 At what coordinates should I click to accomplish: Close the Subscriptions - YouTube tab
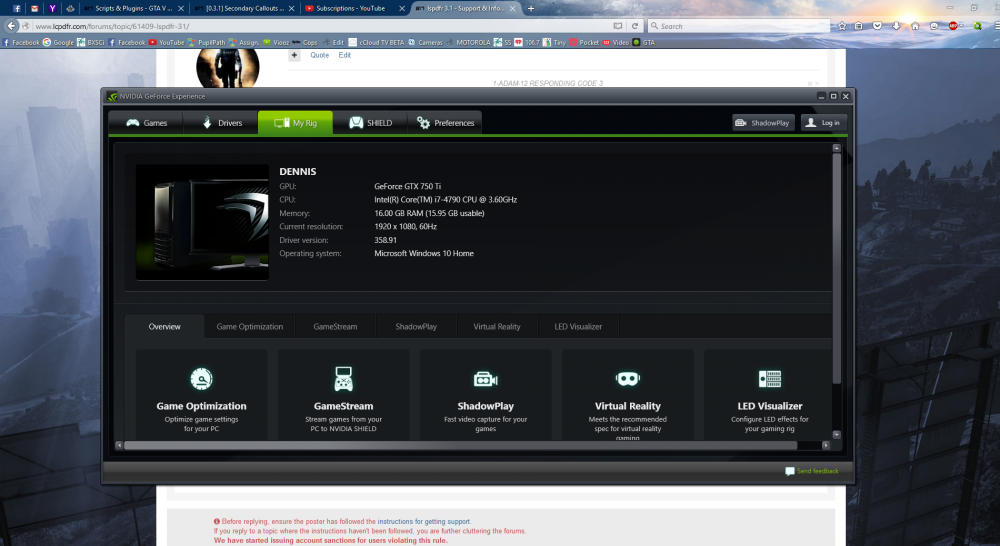click(402, 8)
